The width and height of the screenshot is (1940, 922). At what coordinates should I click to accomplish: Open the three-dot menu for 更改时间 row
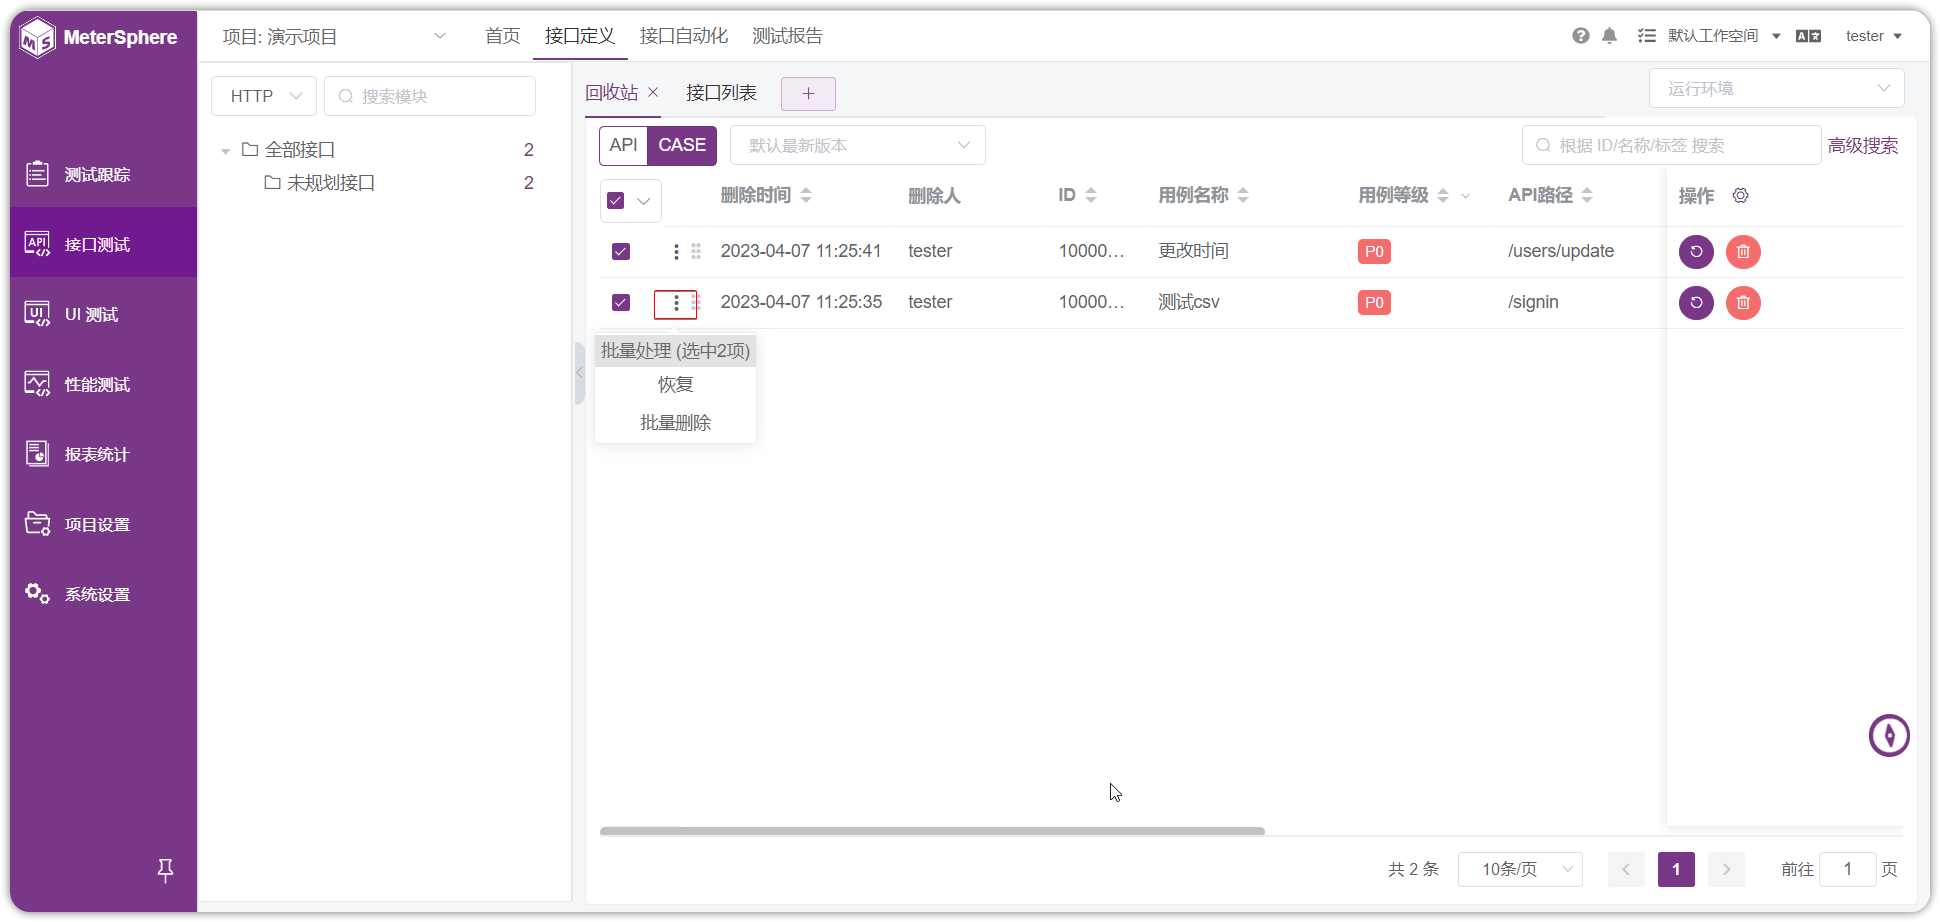click(x=676, y=252)
